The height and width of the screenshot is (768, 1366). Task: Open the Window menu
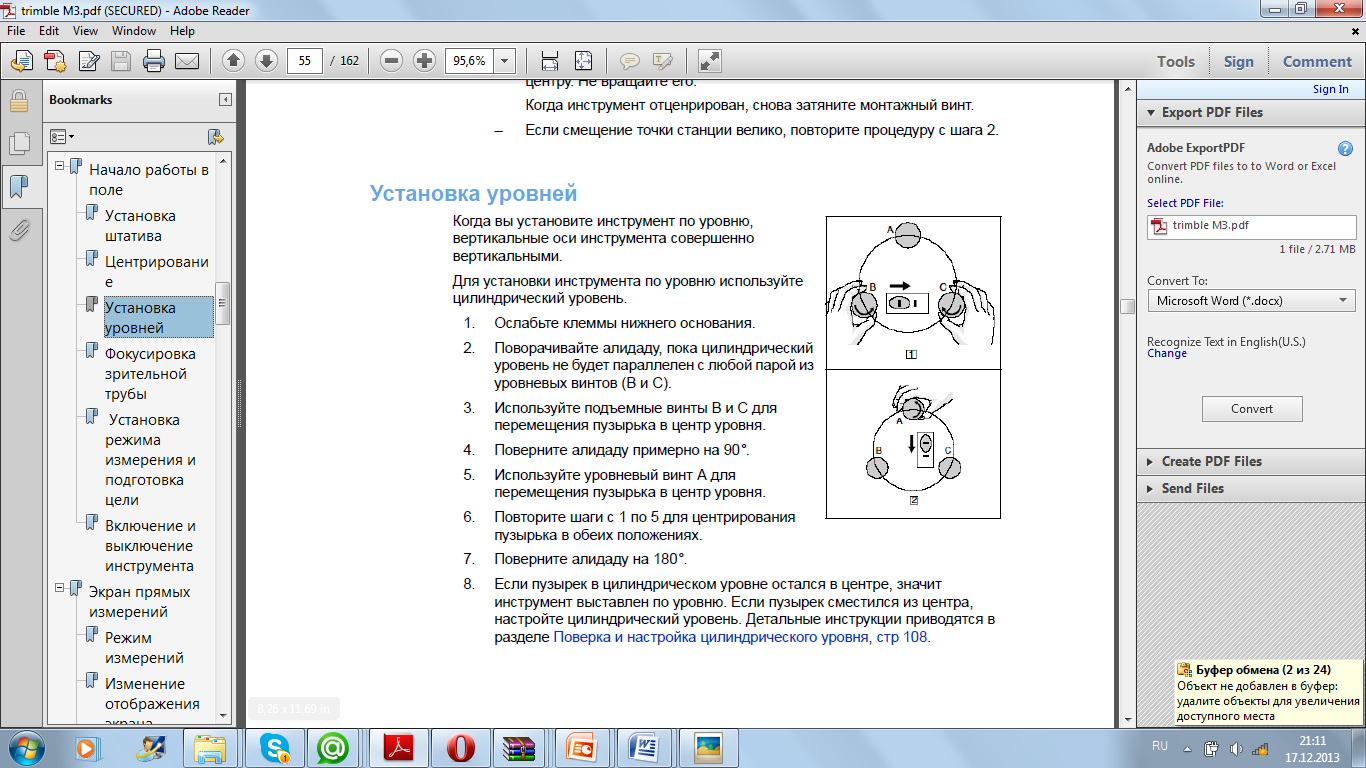134,31
